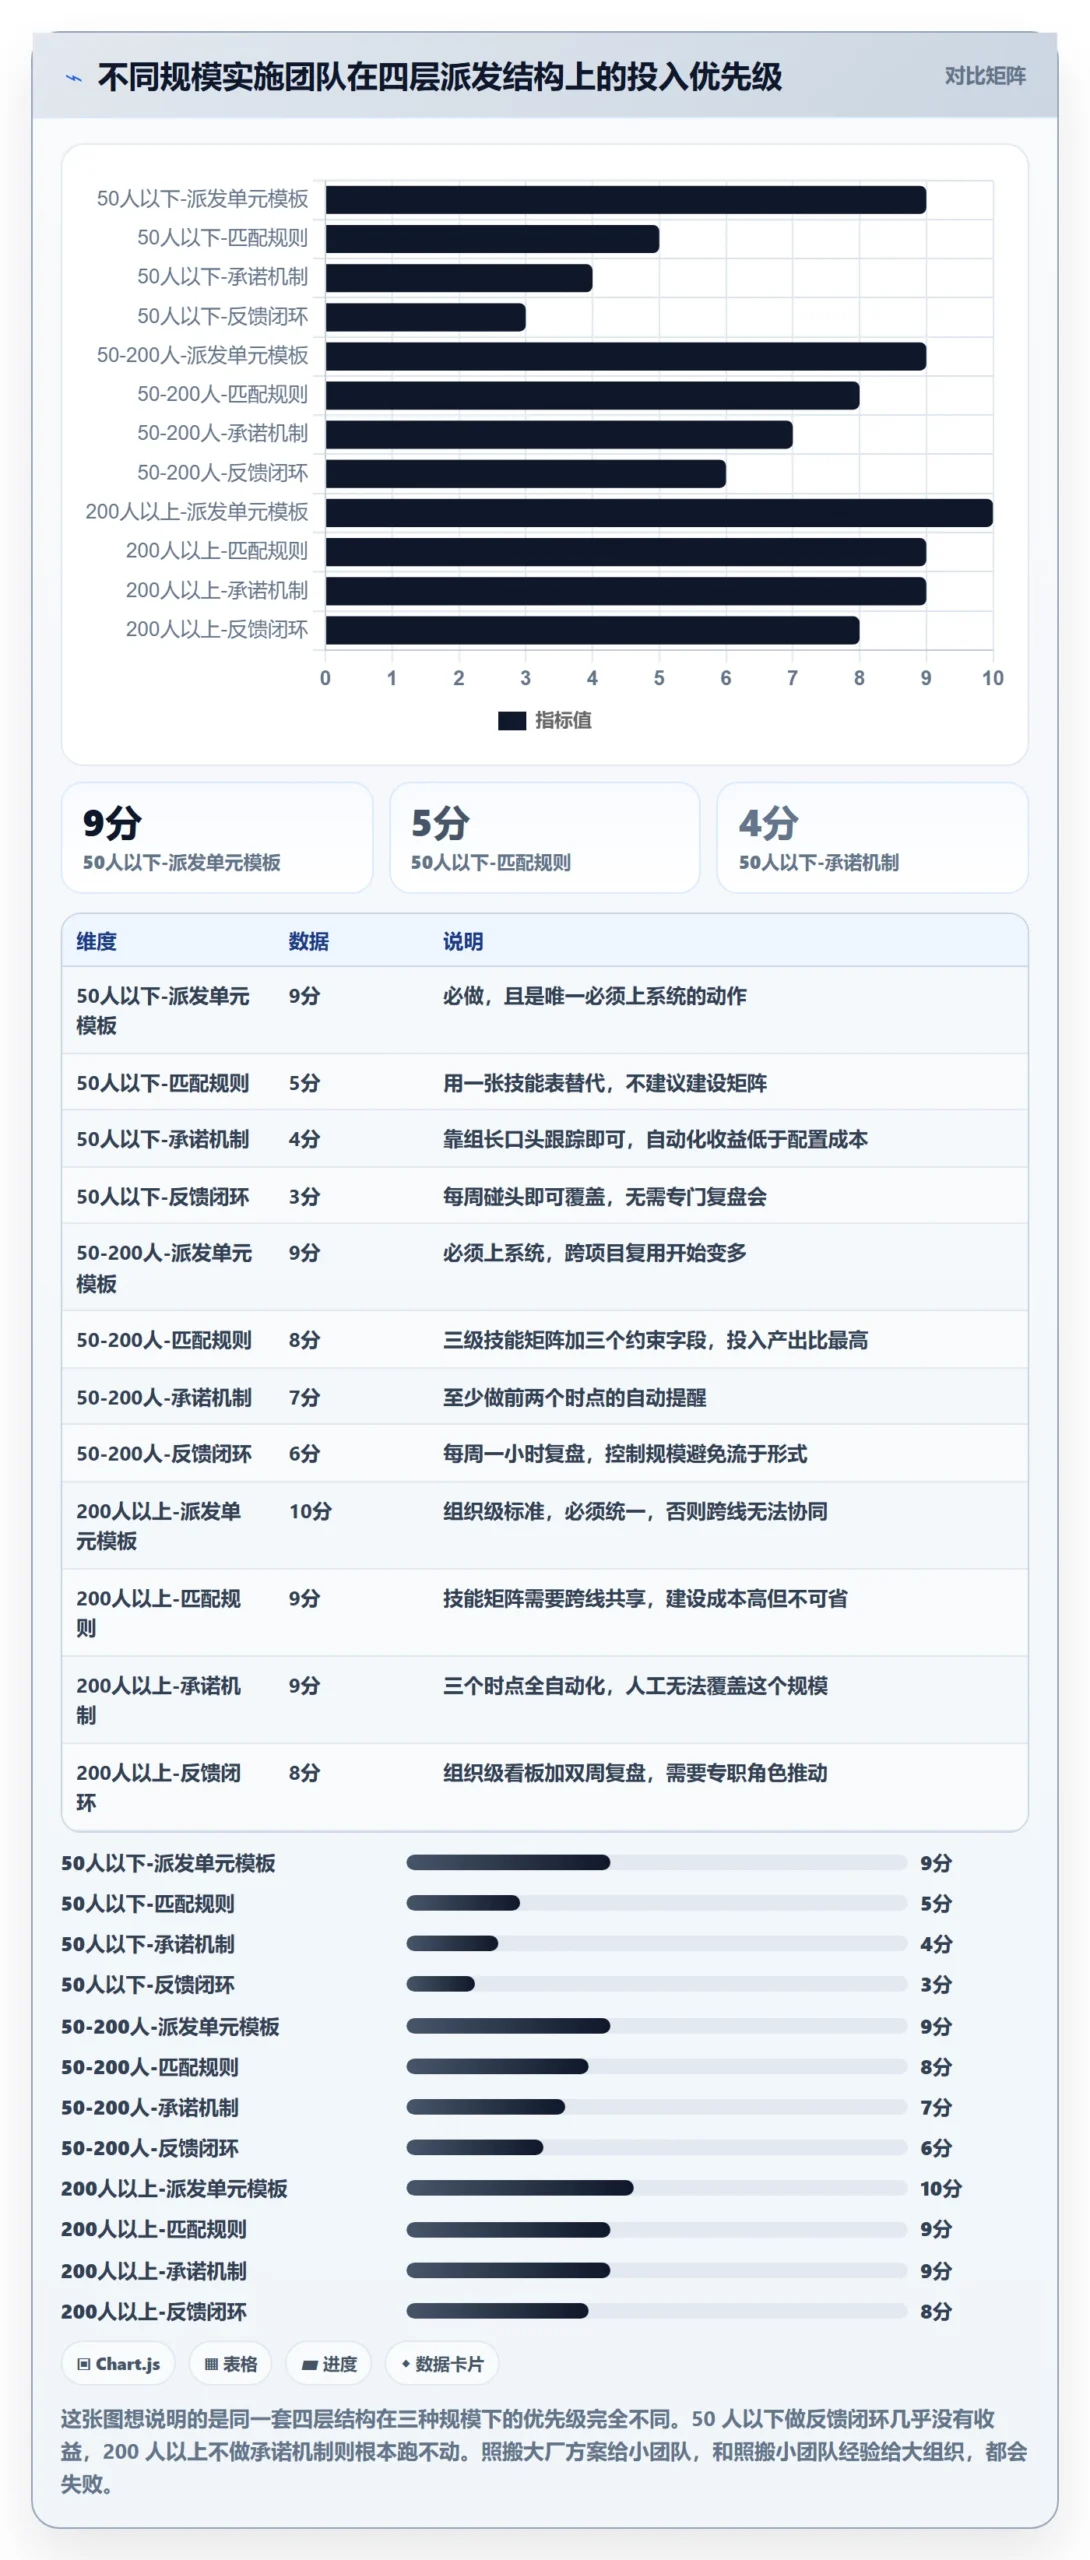Click the chart bar for 200人以上-反馈闭环
Screen dimensions: 1090x2560
click(x=592, y=630)
